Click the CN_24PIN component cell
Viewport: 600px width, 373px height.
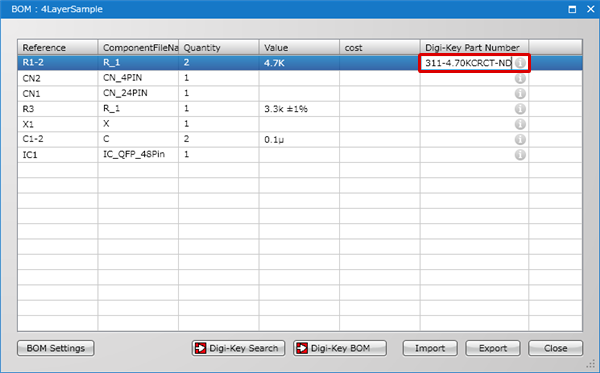[138, 94]
